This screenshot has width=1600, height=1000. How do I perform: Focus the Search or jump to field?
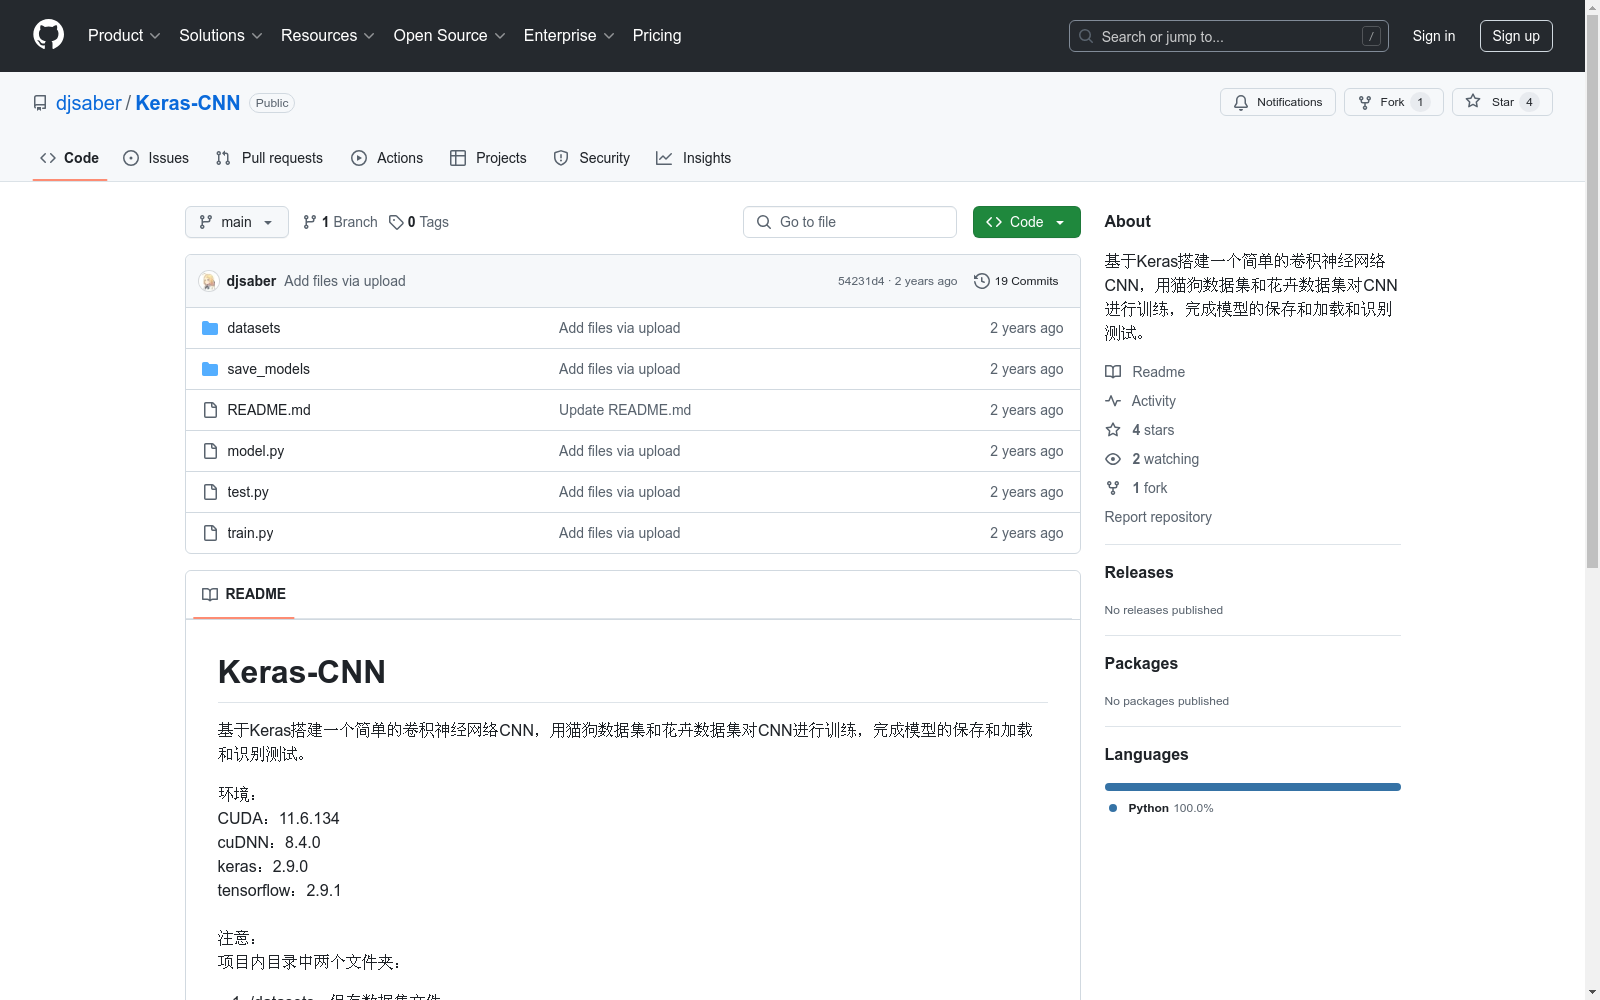1229,36
